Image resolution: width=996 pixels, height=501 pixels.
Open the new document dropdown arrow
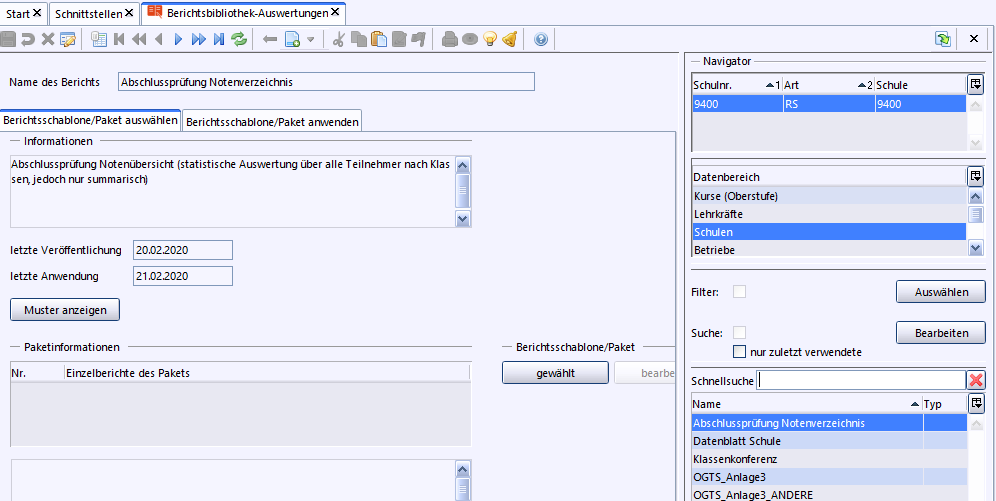point(311,39)
